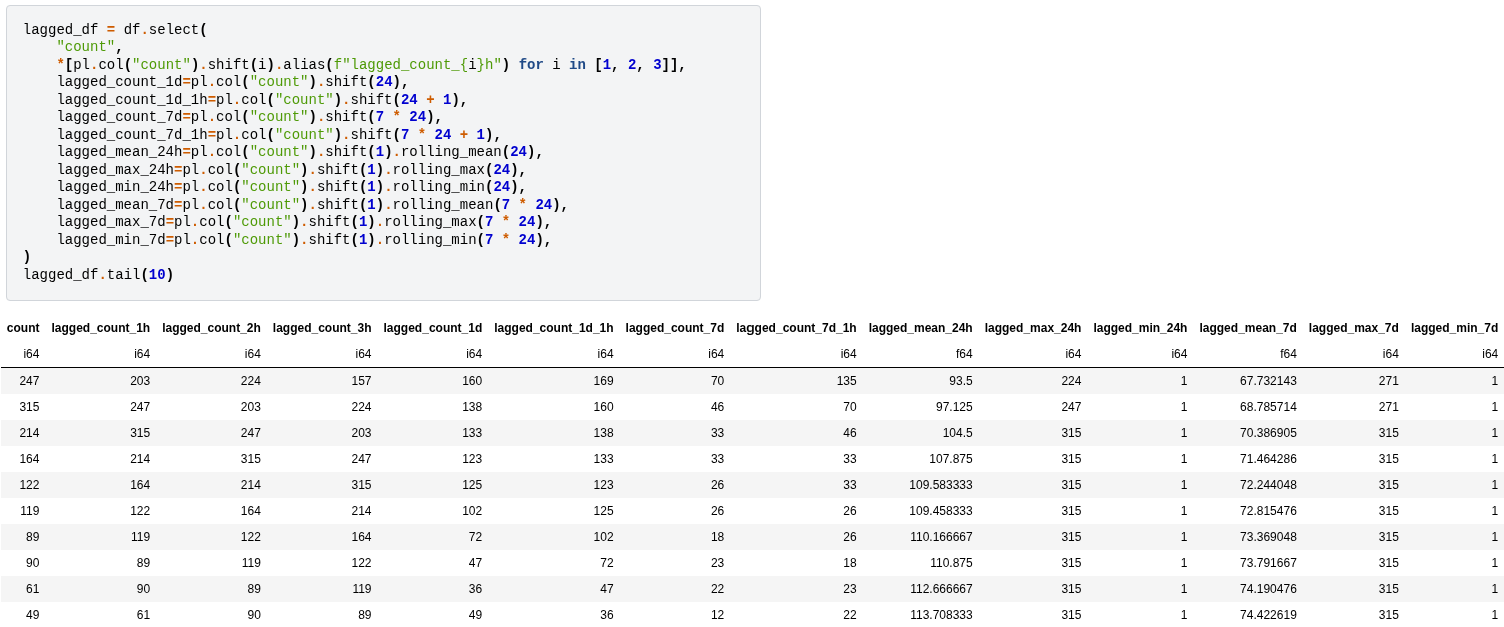Click the 135 cell in lagged_count_7d_1h
The width and height of the screenshot is (1504, 627).
click(846, 381)
